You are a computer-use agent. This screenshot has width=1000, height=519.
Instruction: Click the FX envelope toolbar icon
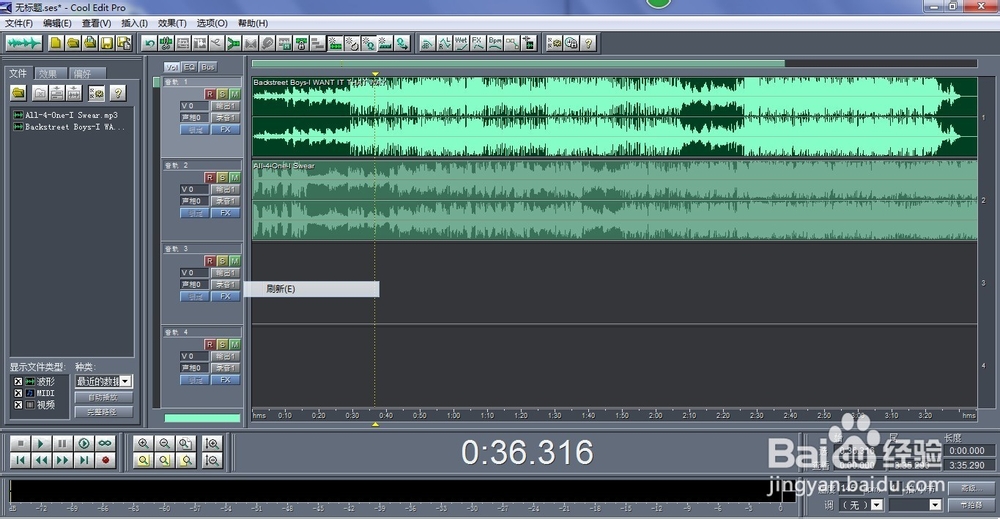(x=478, y=43)
